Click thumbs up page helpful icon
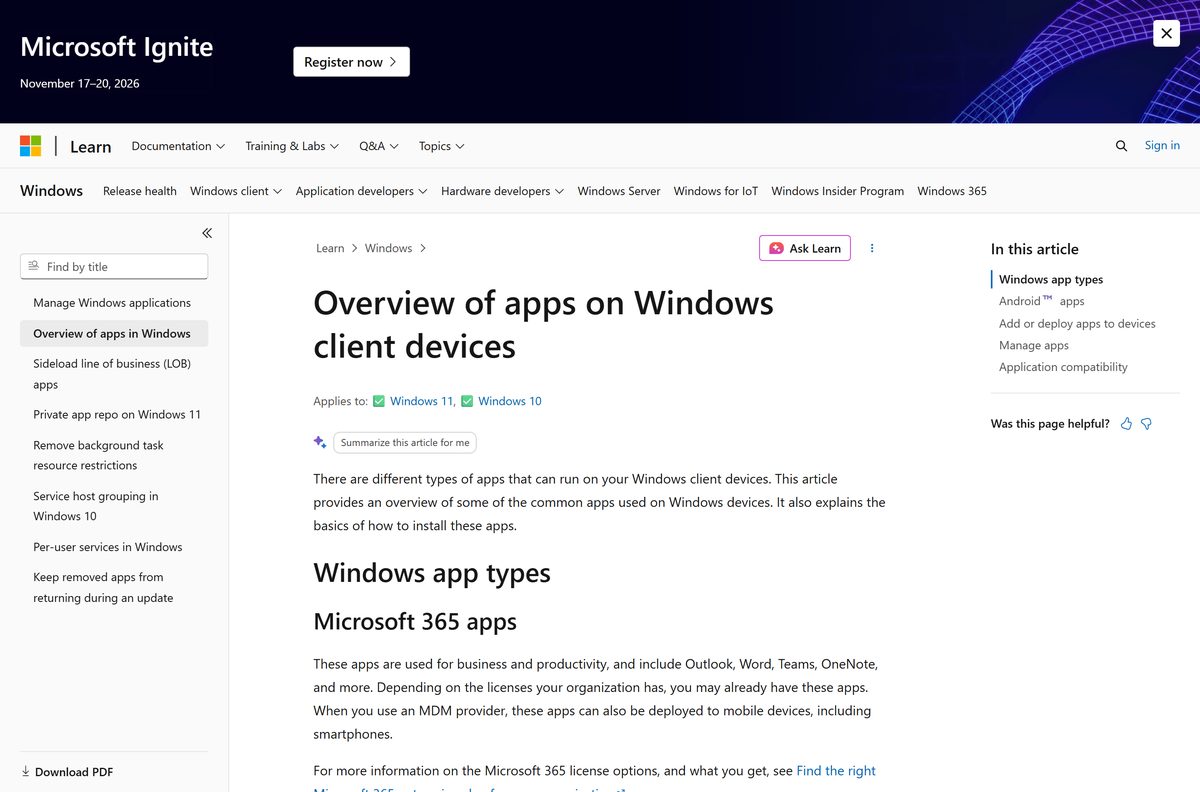Image resolution: width=1200 pixels, height=792 pixels. (x=1126, y=424)
